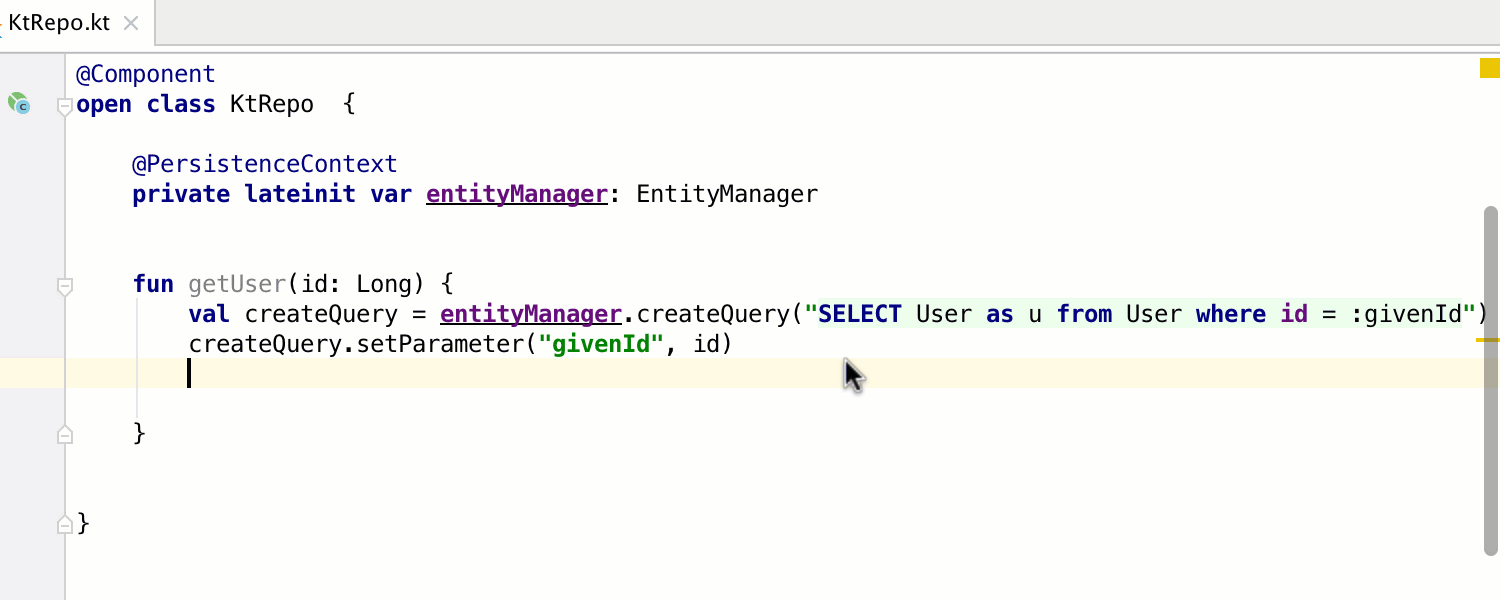Click the yellow inspection indicator above the scrollbar
Viewport: 1500px width, 600px height.
1489,67
